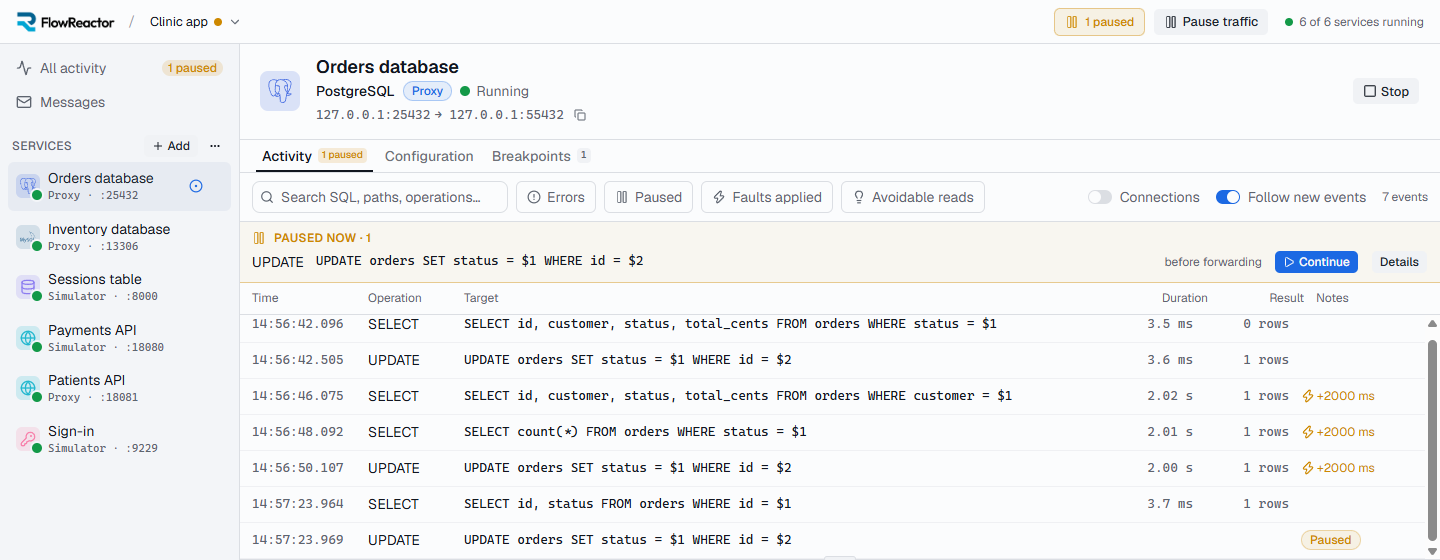Click the PostgreSQL elephant icon in header
The height and width of the screenshot is (560, 1440).
(280, 91)
